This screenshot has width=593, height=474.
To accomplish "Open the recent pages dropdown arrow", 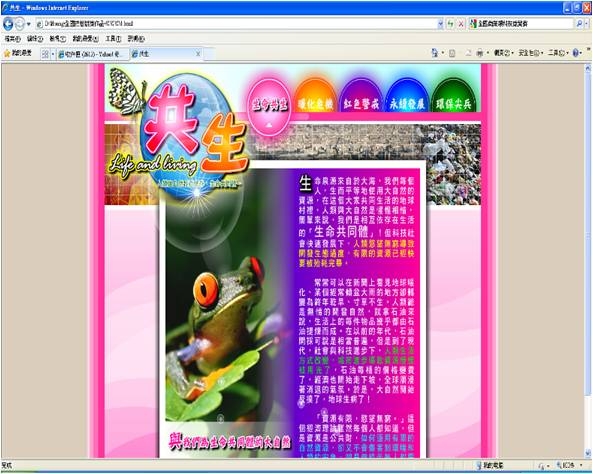I will coord(29,24).
